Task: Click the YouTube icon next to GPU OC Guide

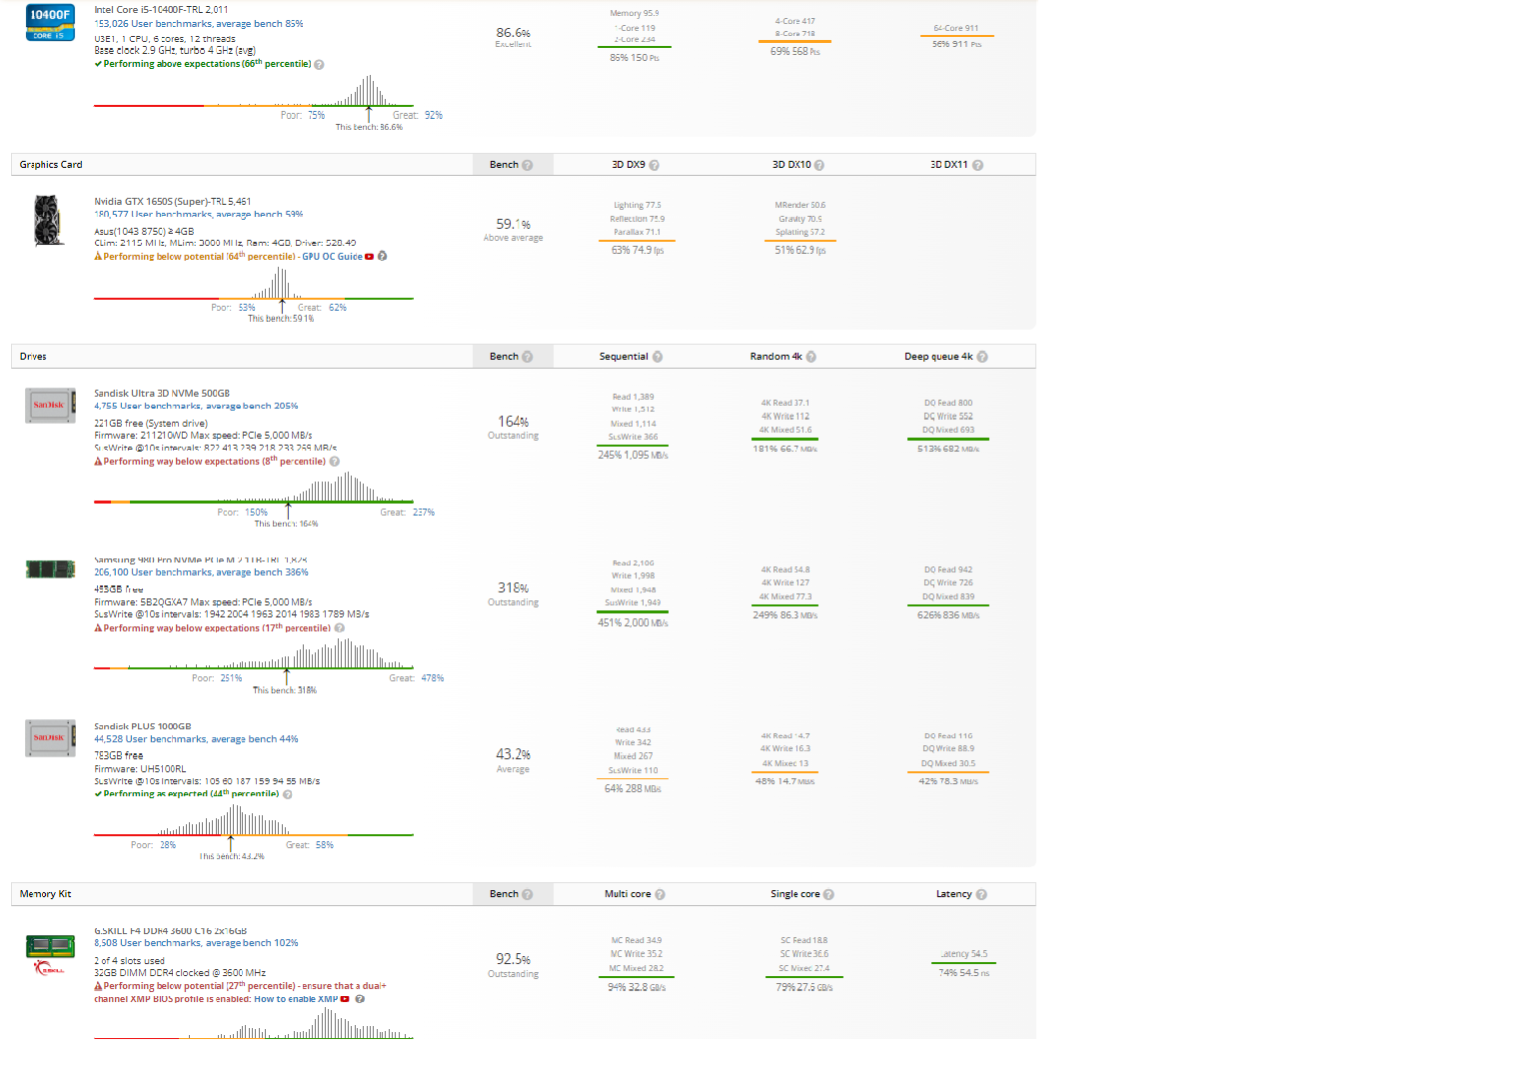Action: click(x=369, y=257)
